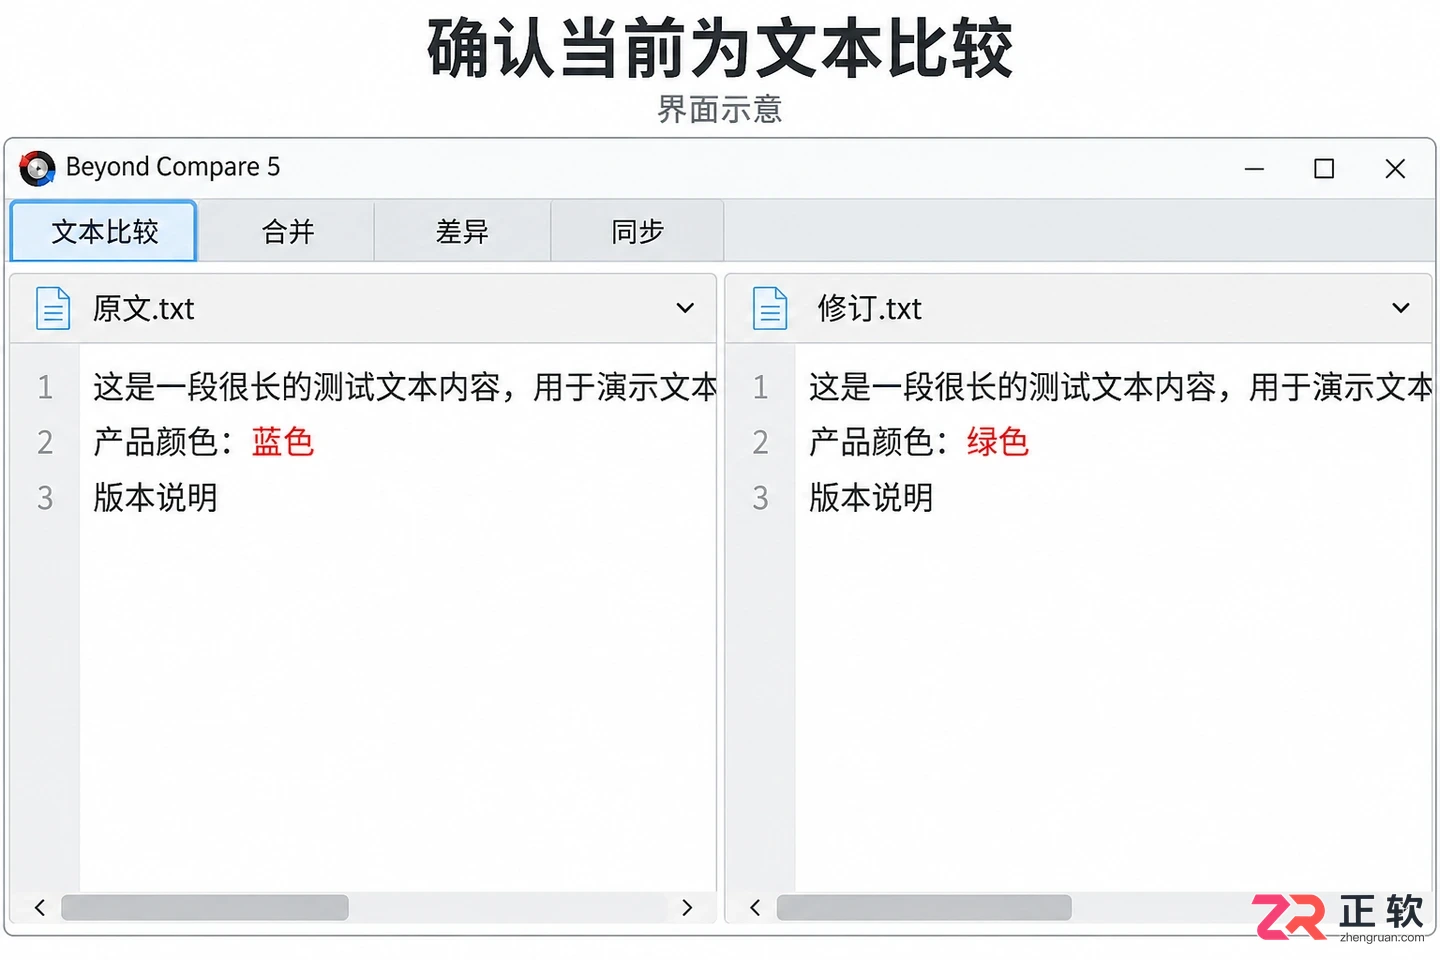Maximize the Beyond Compare 5 window
Viewport: 1440px width, 960px height.
click(x=1324, y=169)
